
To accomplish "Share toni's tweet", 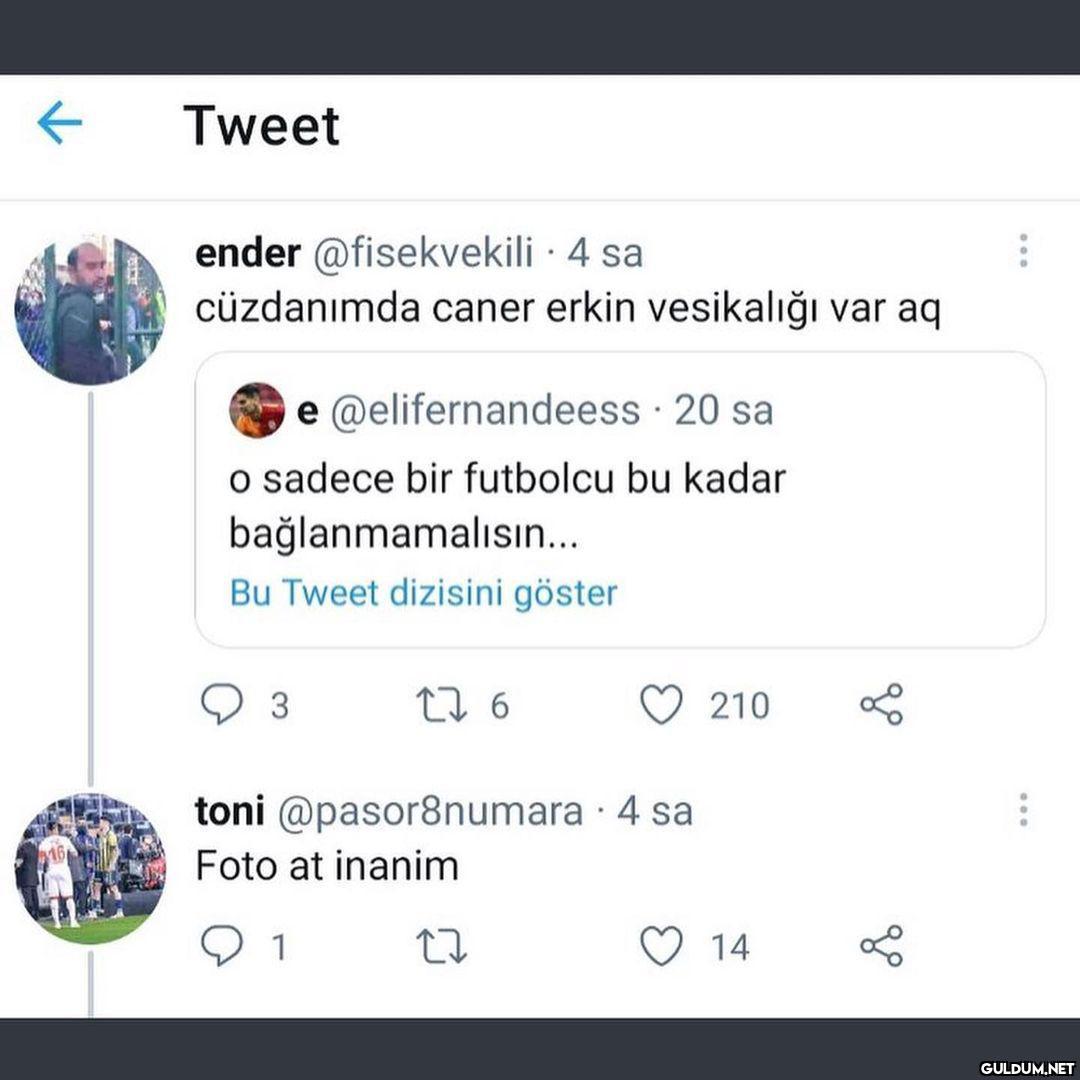I will click(881, 946).
